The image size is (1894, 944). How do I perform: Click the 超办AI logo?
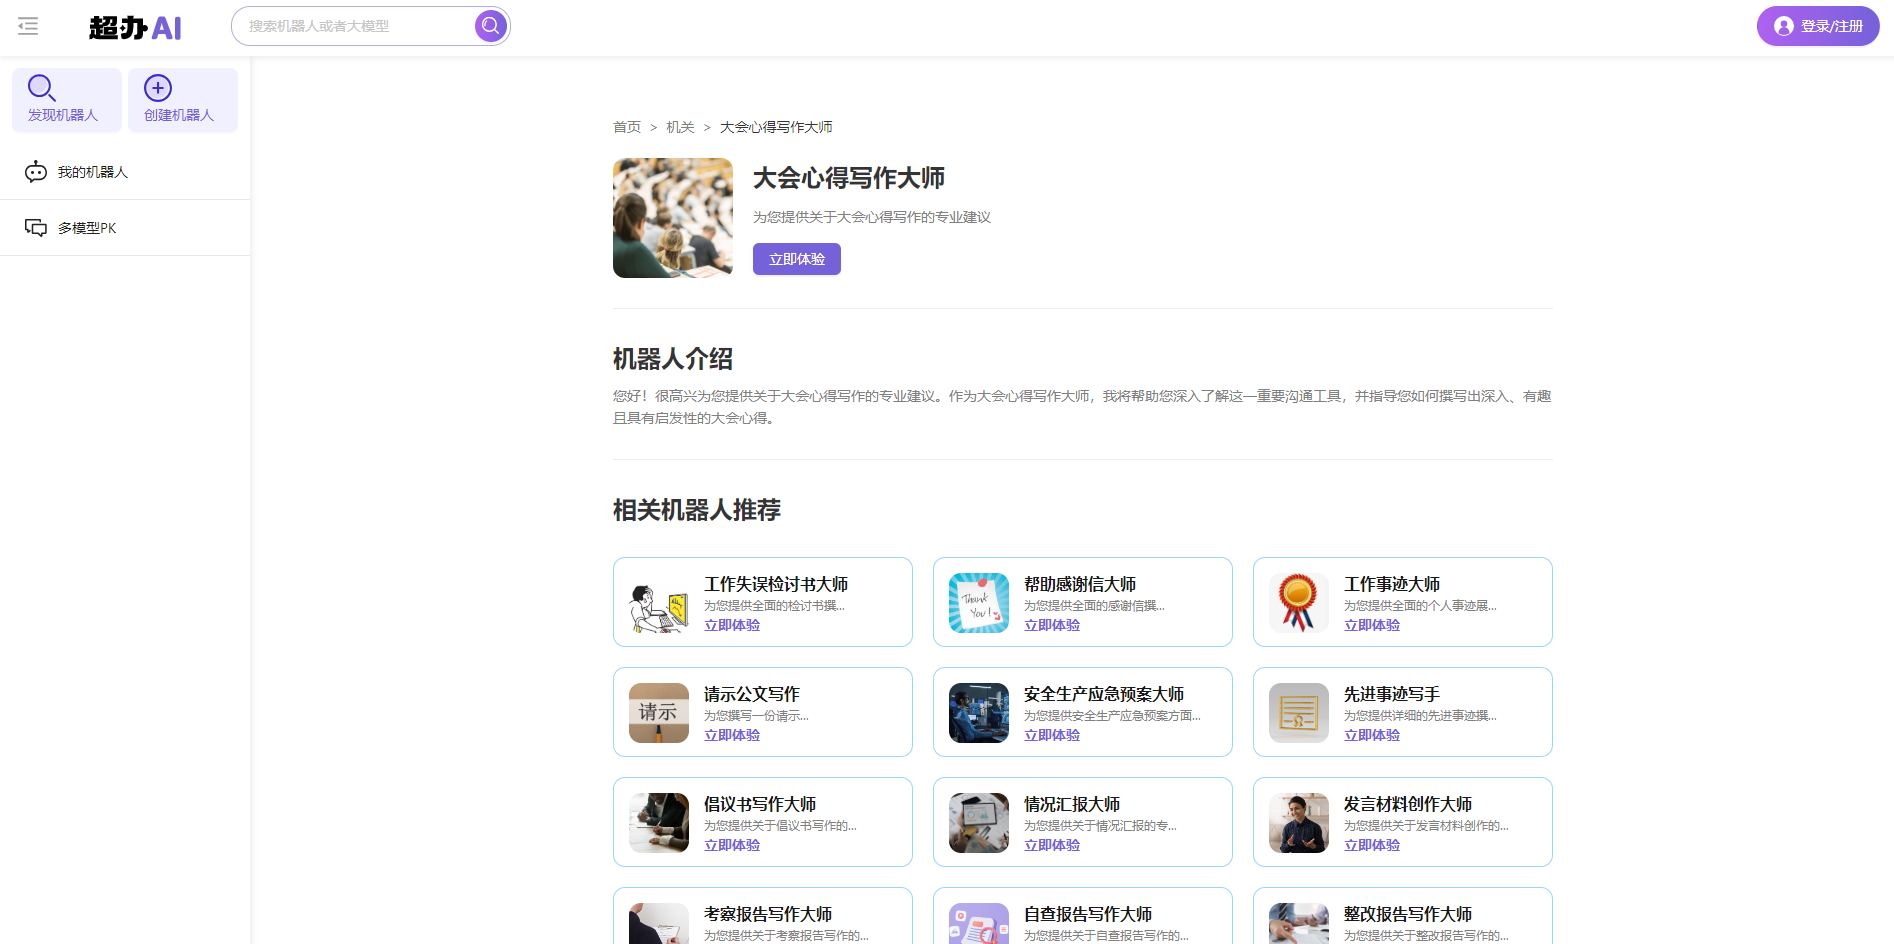[x=136, y=27]
